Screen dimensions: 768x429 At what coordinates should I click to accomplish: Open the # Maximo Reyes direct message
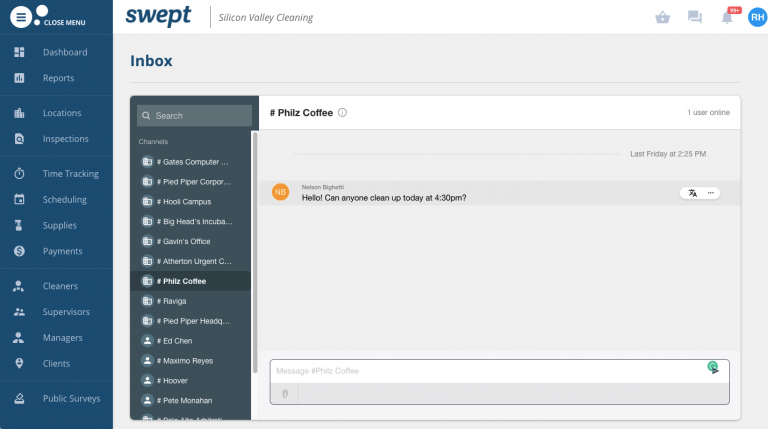tap(191, 360)
